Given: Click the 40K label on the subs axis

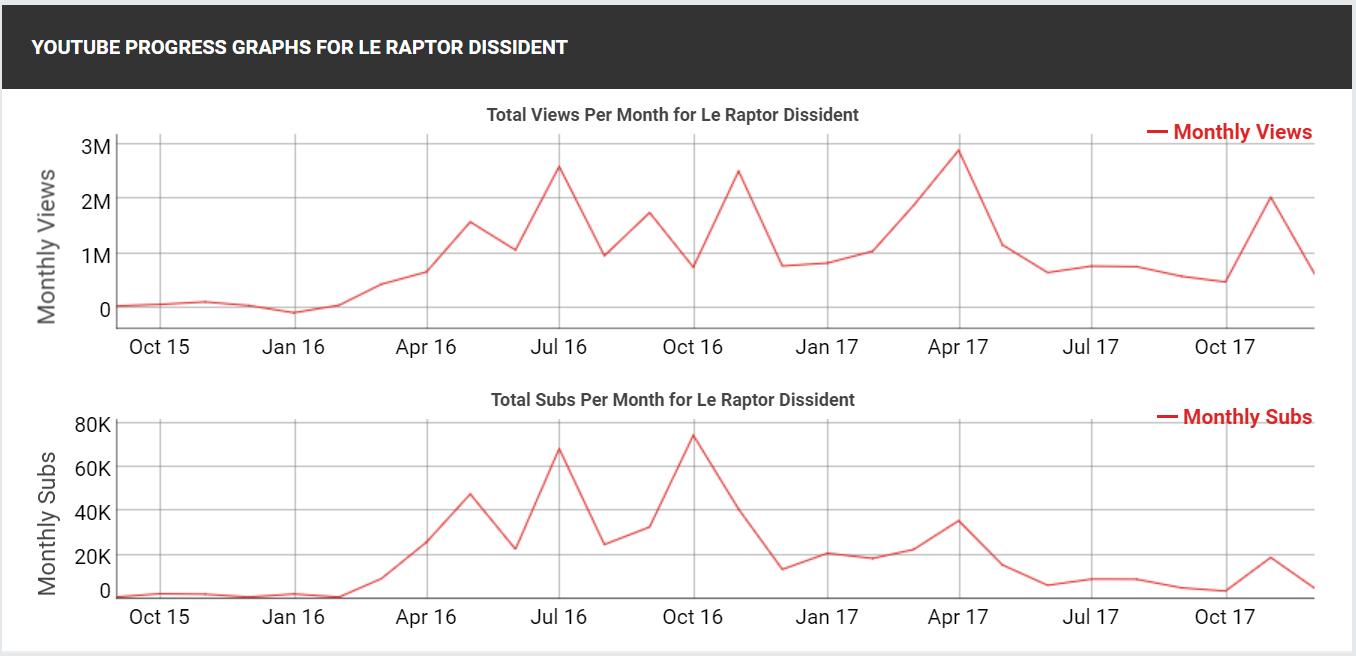Looking at the screenshot, I should click(93, 511).
